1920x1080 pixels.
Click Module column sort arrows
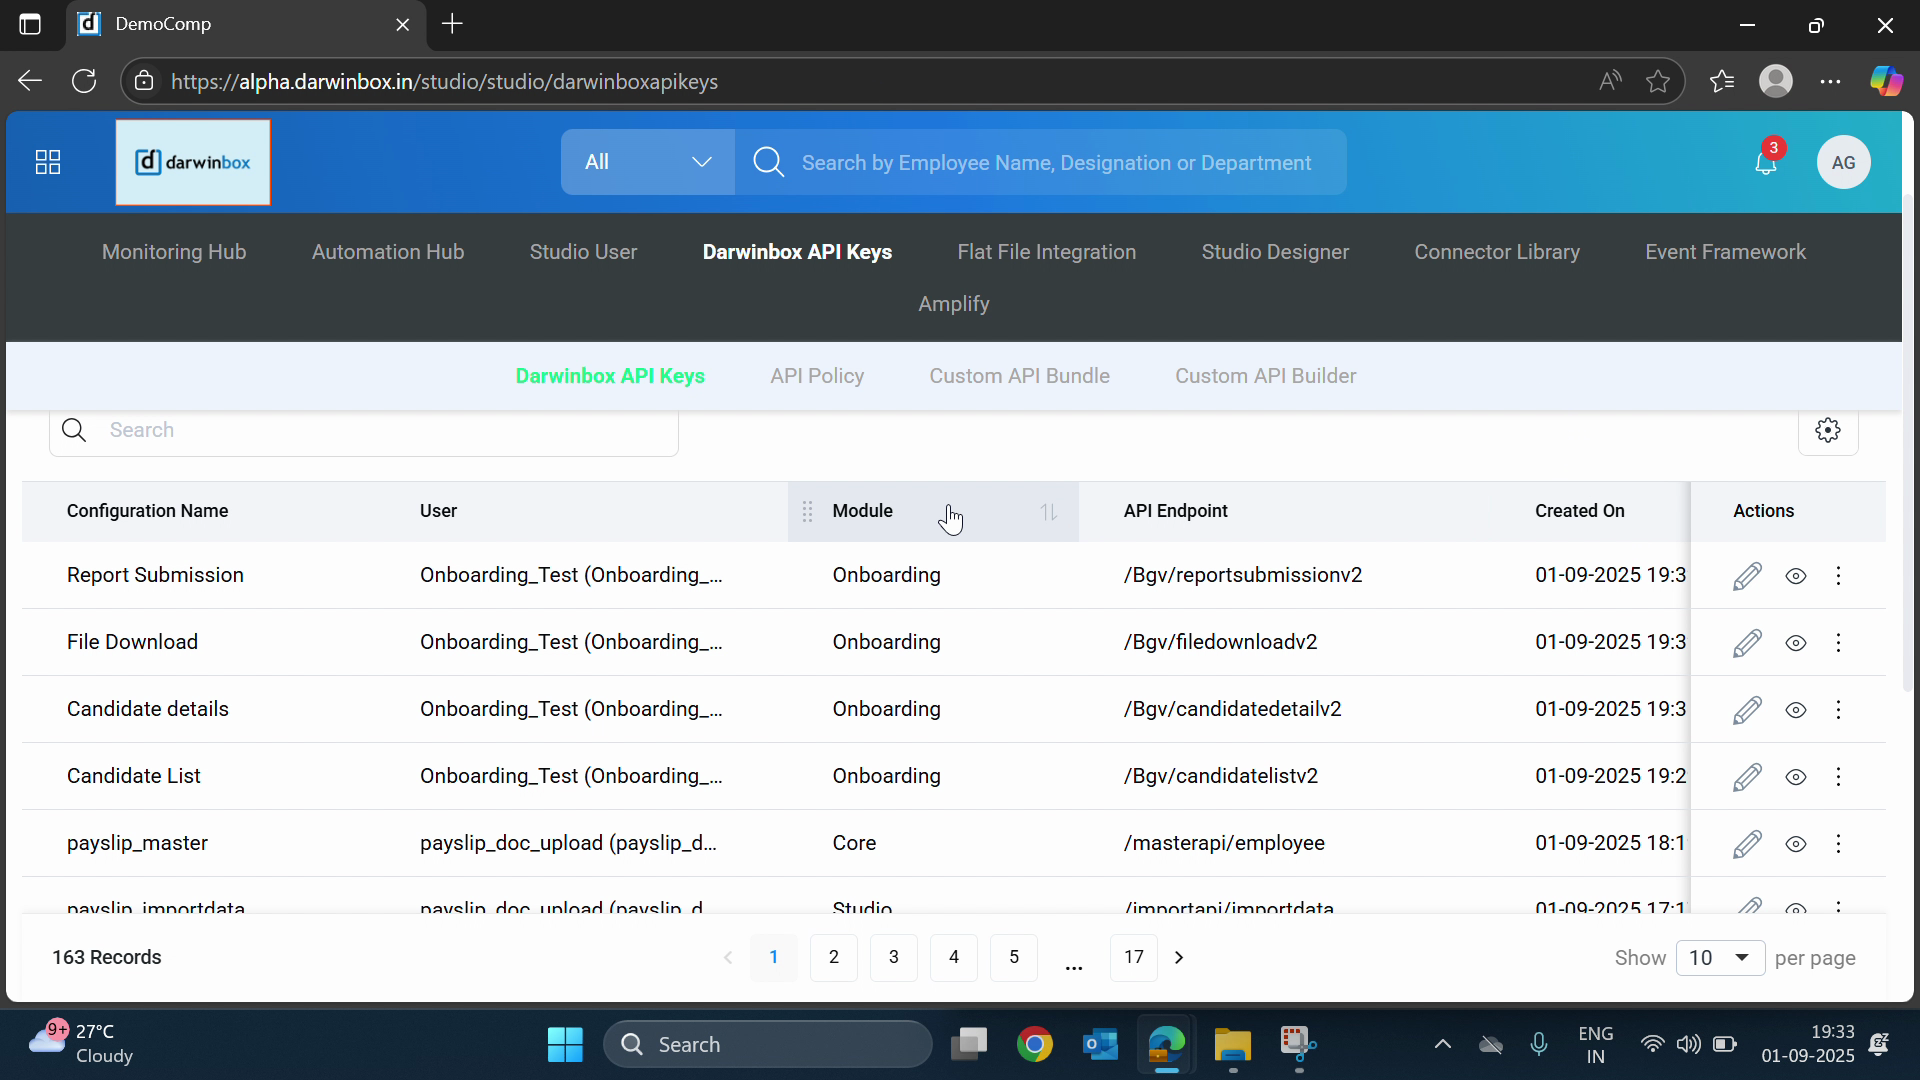click(1048, 512)
